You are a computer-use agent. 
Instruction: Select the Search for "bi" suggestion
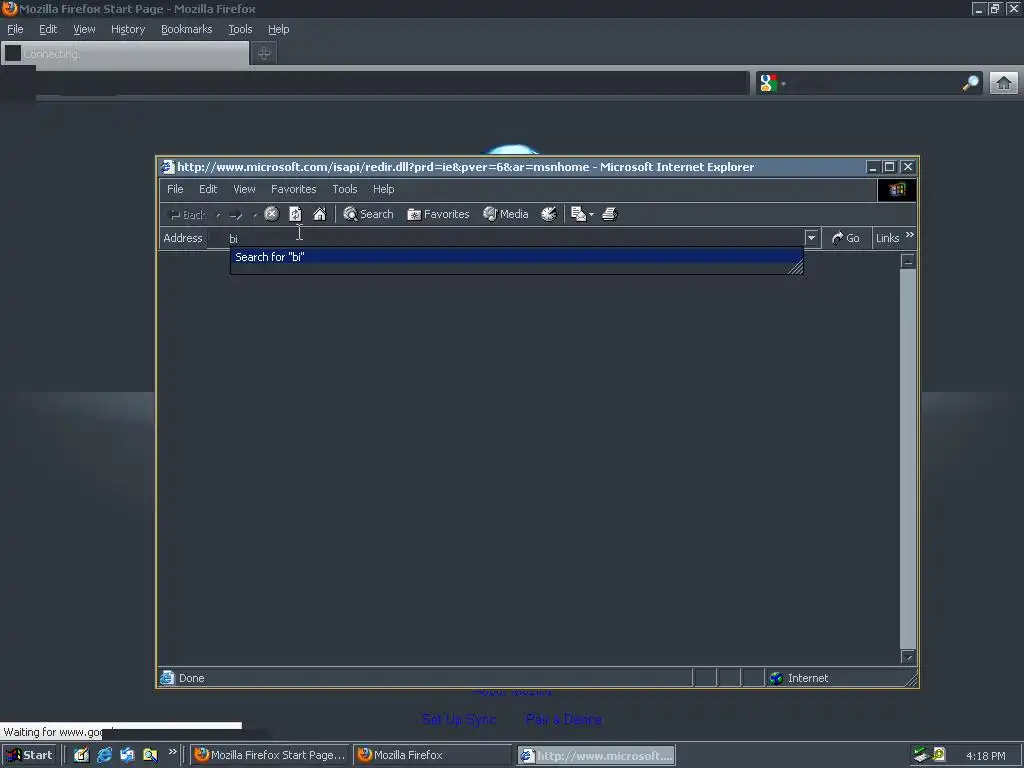click(x=517, y=257)
